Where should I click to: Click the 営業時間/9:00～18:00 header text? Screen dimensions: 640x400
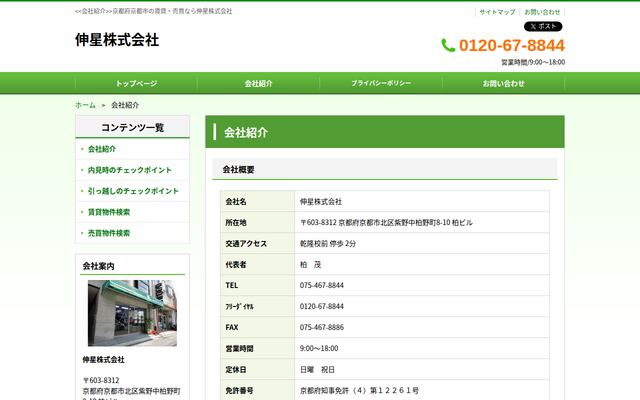[x=533, y=62]
